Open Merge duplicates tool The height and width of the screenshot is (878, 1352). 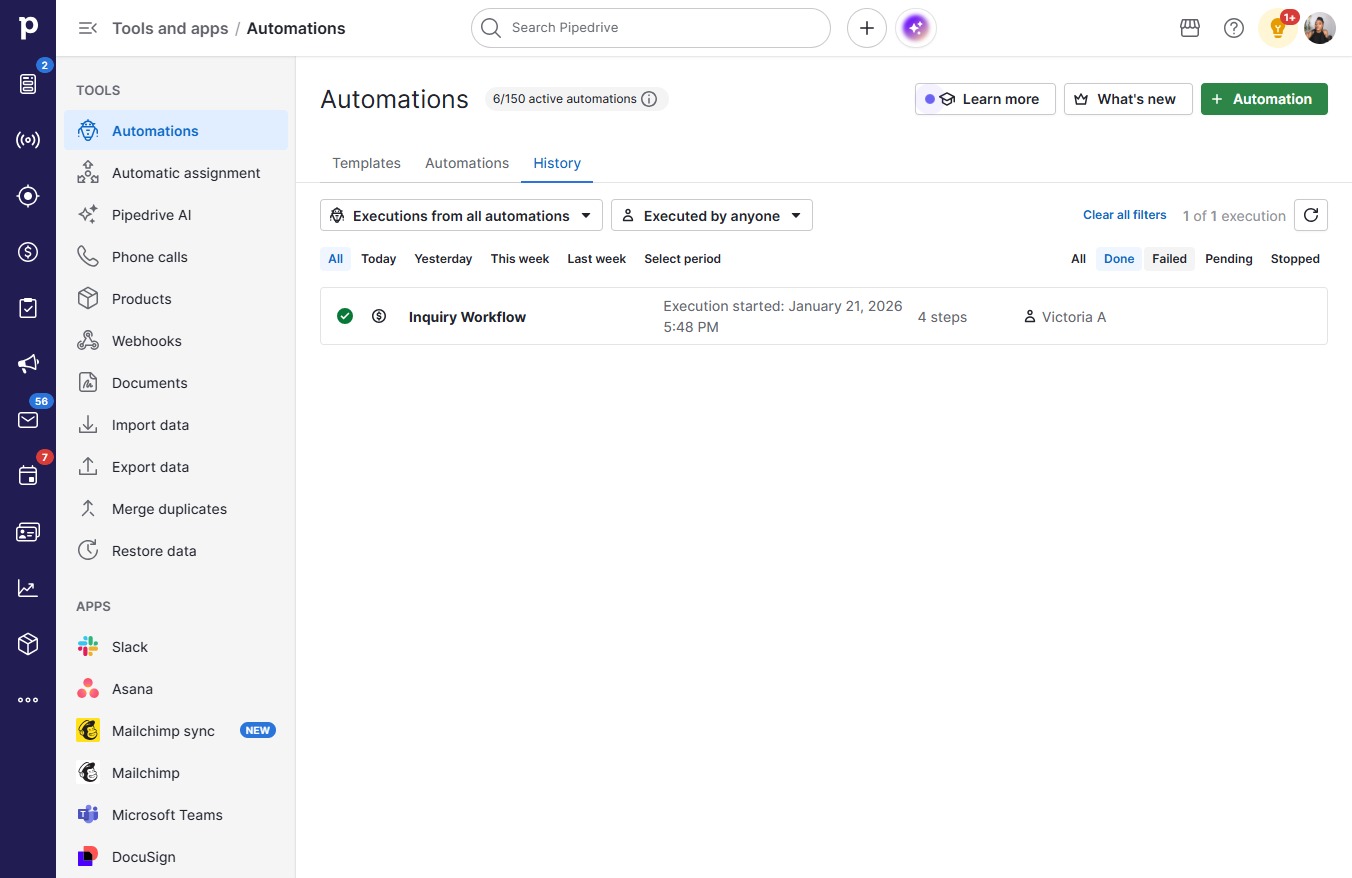tap(176, 509)
